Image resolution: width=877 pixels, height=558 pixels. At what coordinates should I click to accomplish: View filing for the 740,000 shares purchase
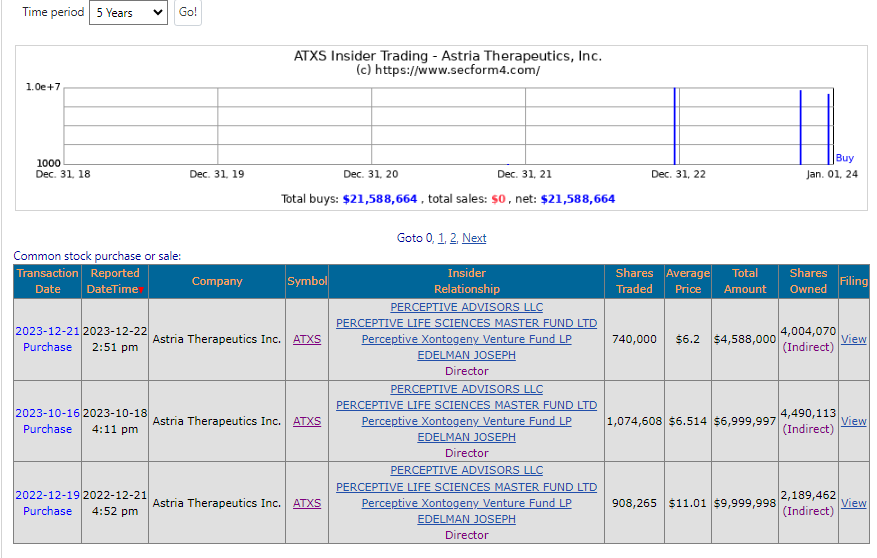point(854,339)
